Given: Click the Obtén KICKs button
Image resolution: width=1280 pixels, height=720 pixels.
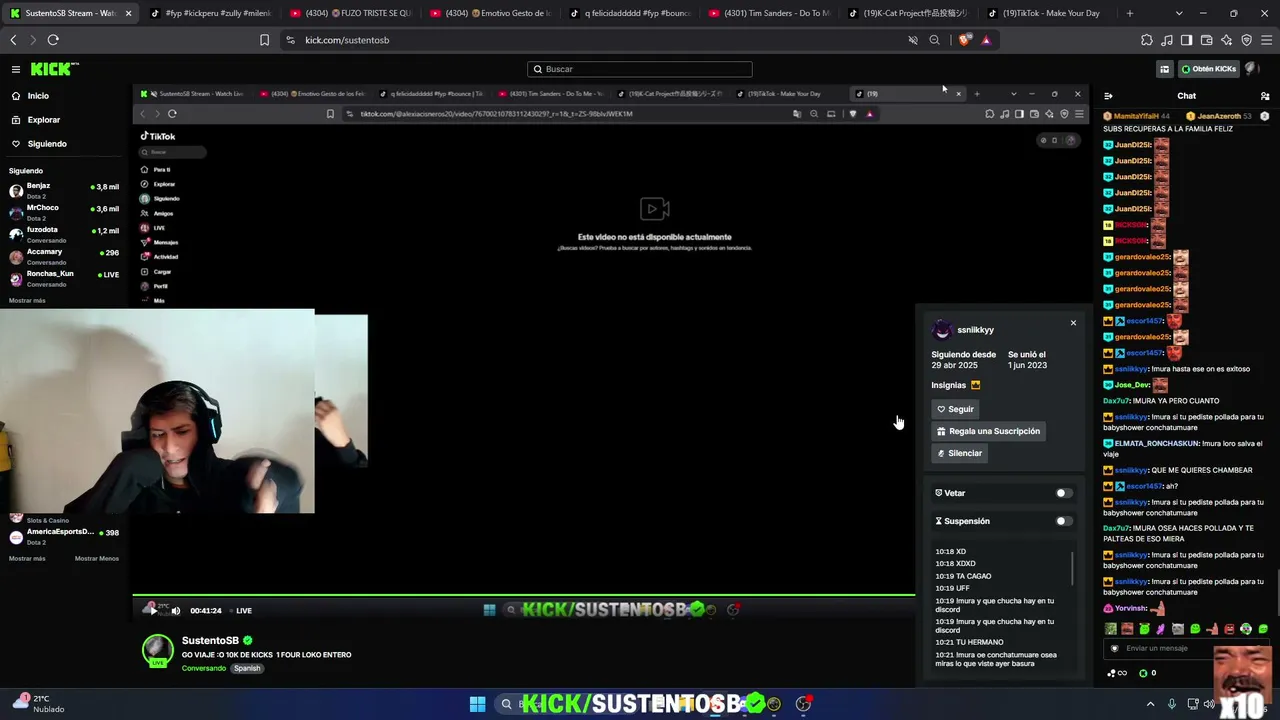Looking at the screenshot, I should pos(1208,69).
